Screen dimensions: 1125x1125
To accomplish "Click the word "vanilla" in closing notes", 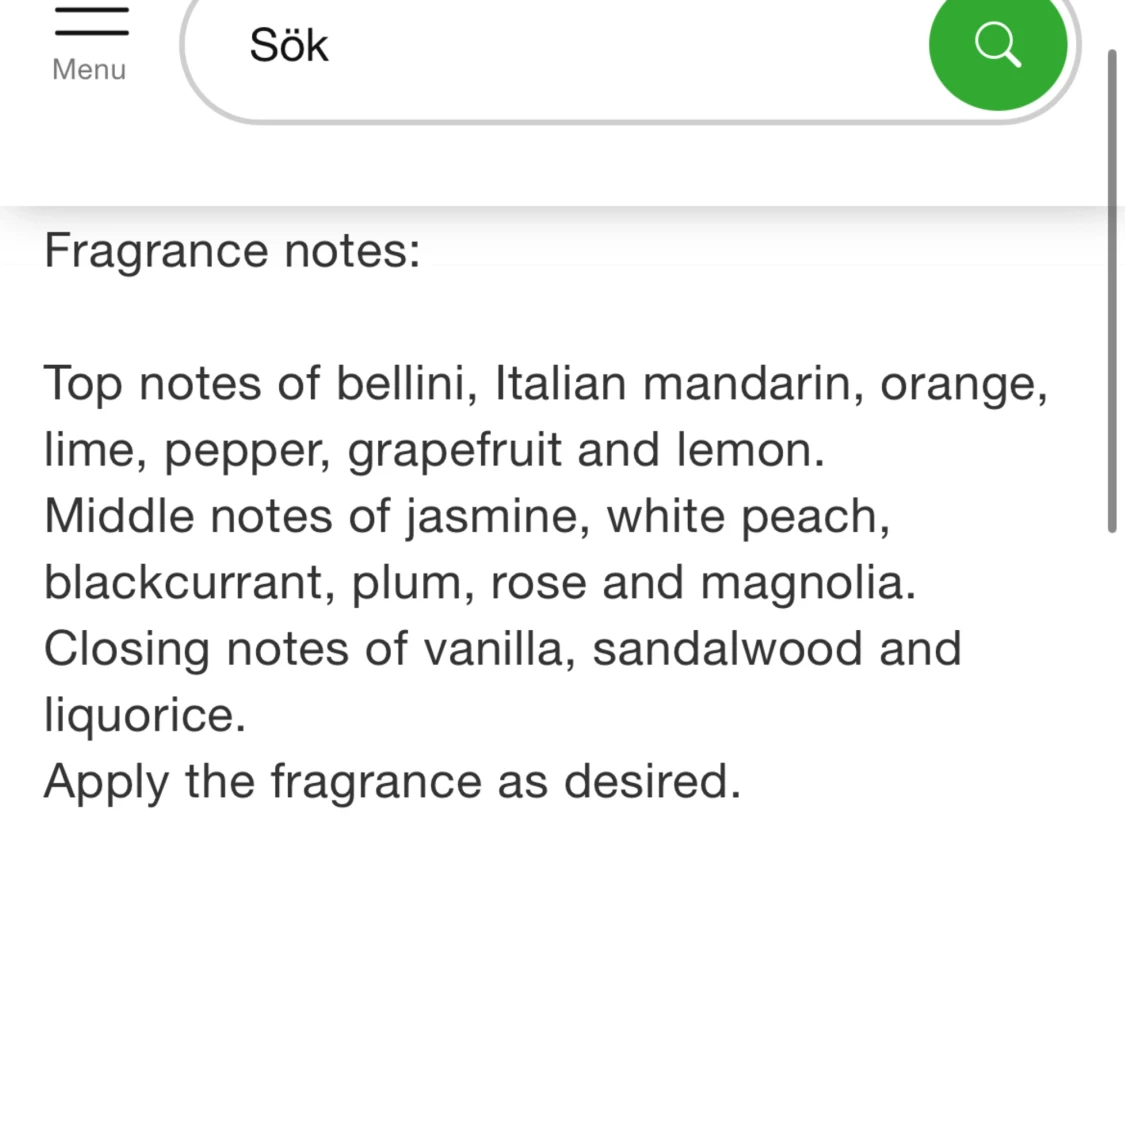I will tap(499, 648).
